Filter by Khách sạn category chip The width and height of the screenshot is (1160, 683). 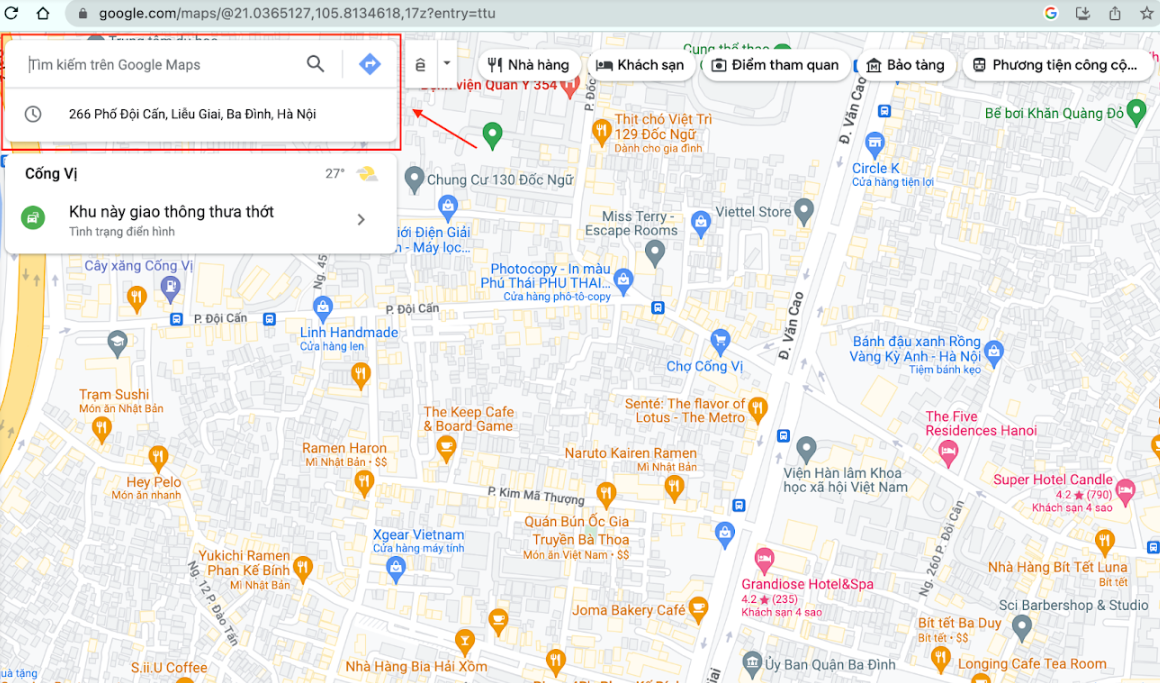tap(640, 65)
